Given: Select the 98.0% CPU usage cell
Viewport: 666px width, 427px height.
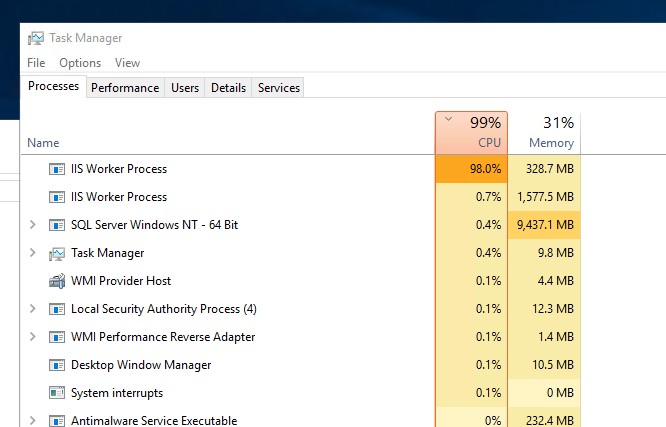Looking at the screenshot, I should [x=471, y=169].
